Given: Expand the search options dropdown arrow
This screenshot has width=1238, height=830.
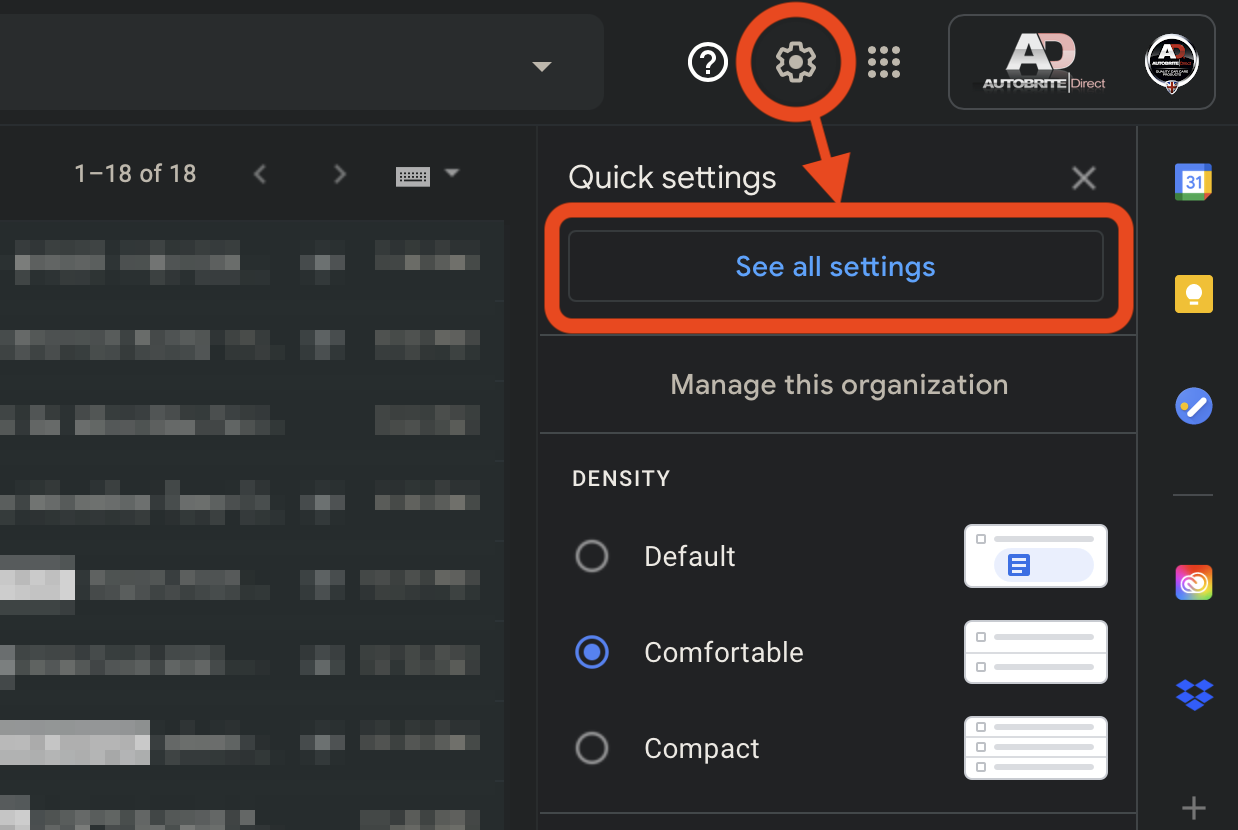Looking at the screenshot, I should point(542,67).
